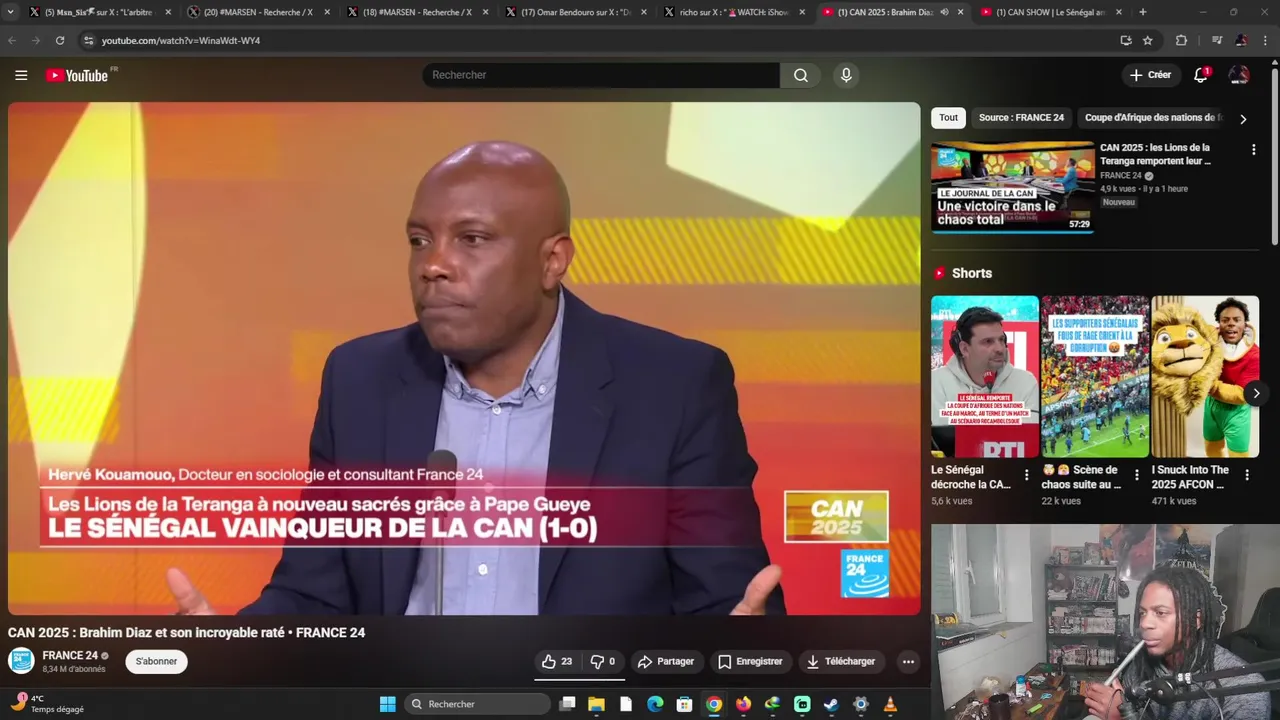Switch to 'richo sur X' tab
Screen dimensions: 1280x720
click(x=735, y=12)
